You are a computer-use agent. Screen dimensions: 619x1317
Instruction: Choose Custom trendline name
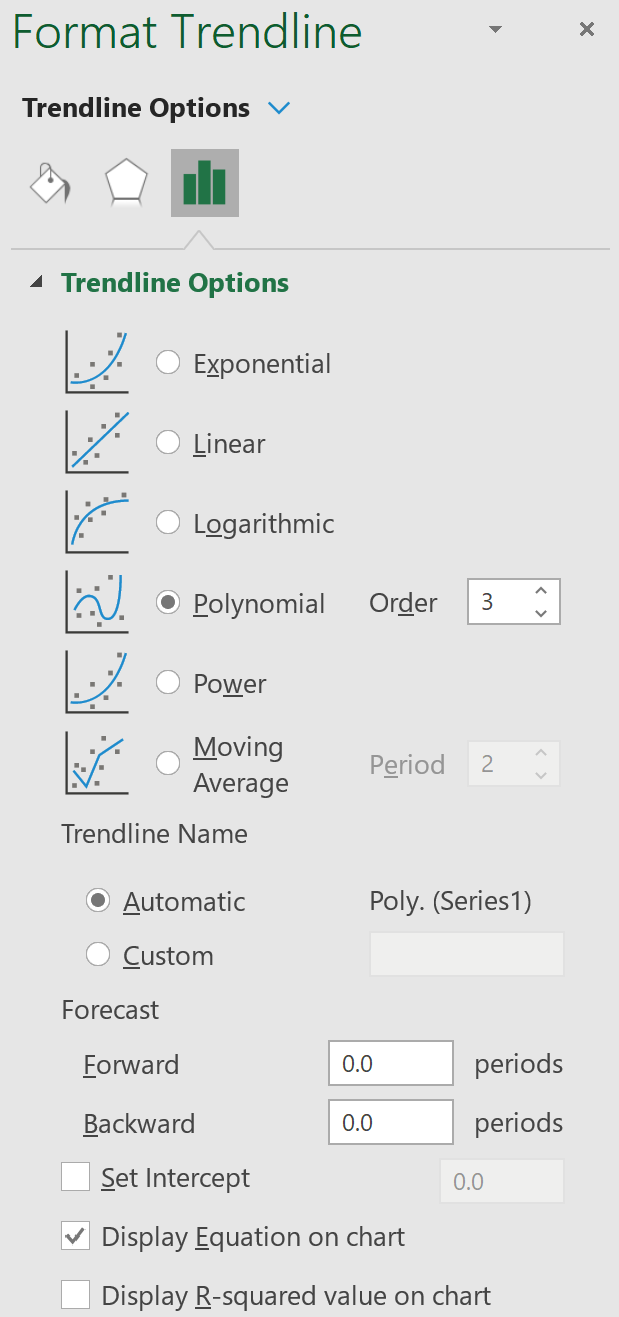(x=98, y=954)
